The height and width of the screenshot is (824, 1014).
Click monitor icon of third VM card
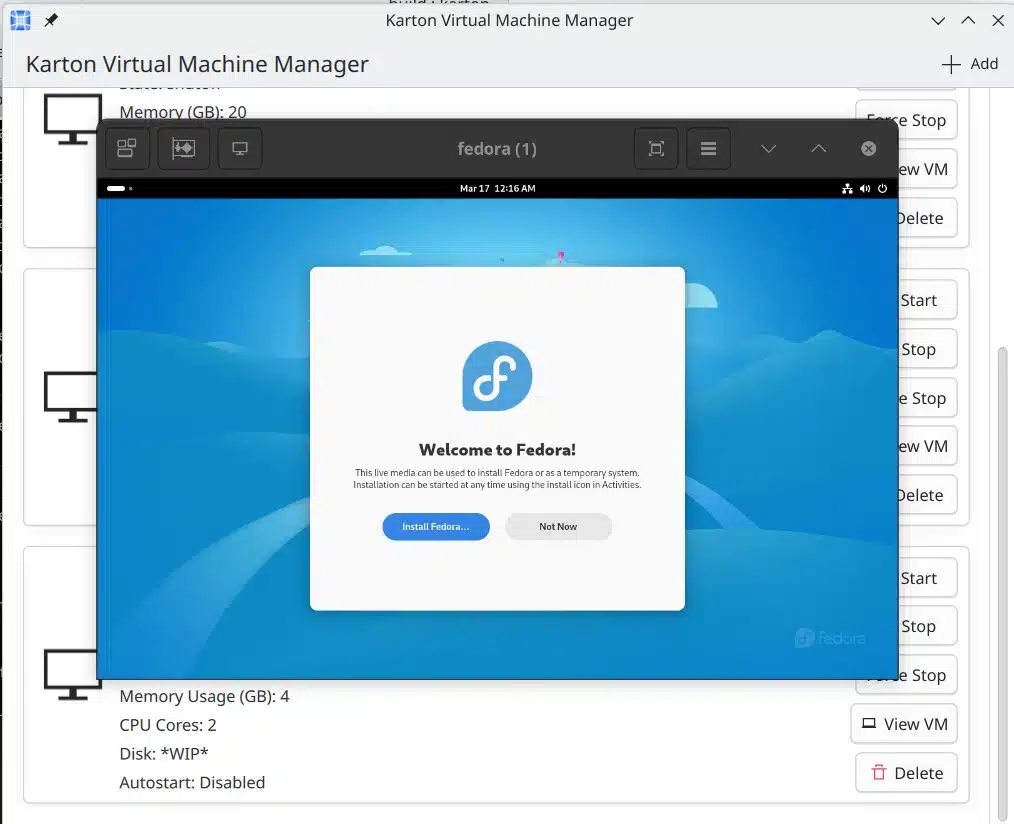(x=70, y=674)
